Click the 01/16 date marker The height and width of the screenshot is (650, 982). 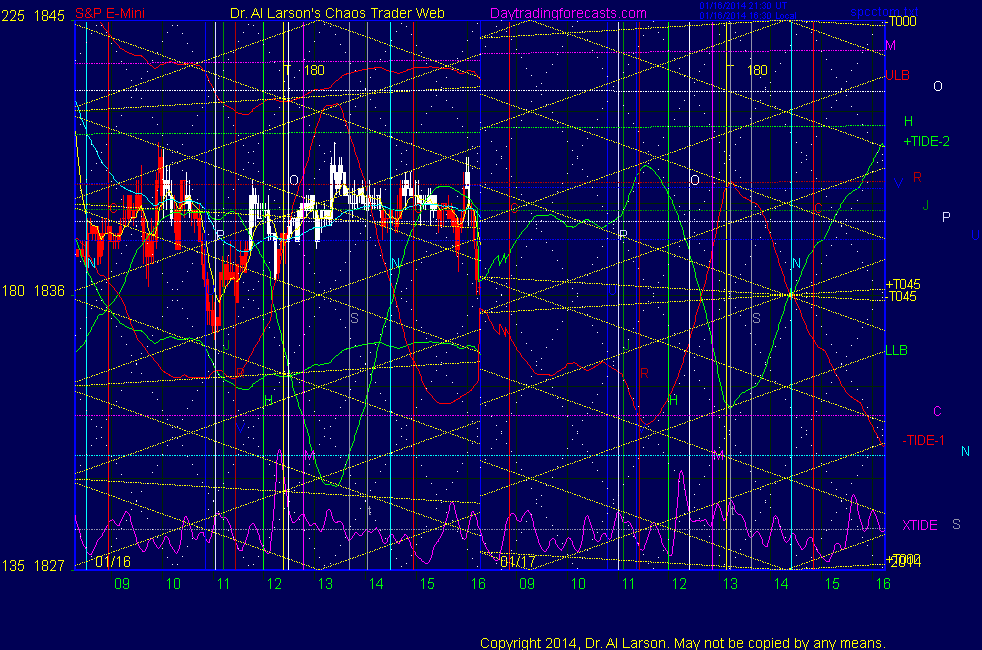pos(114,562)
